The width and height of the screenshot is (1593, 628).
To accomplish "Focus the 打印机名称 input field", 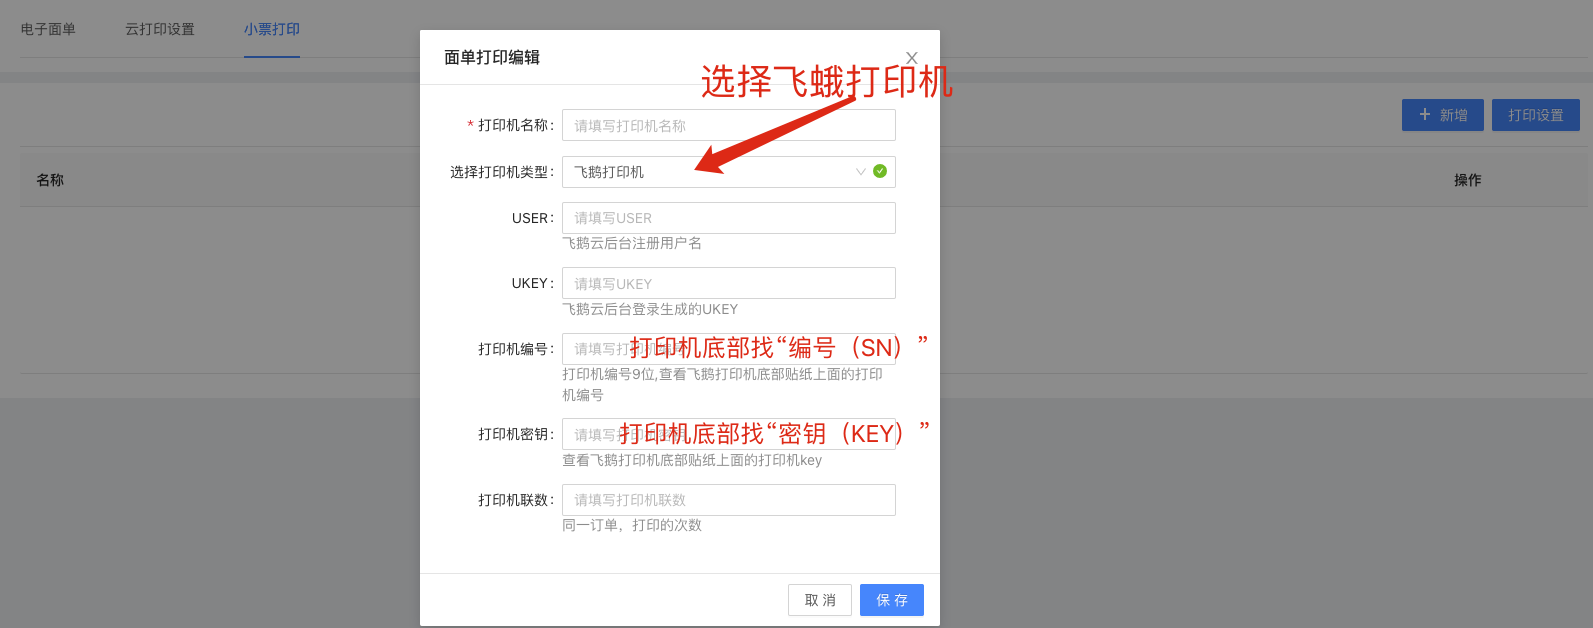I will [x=728, y=125].
